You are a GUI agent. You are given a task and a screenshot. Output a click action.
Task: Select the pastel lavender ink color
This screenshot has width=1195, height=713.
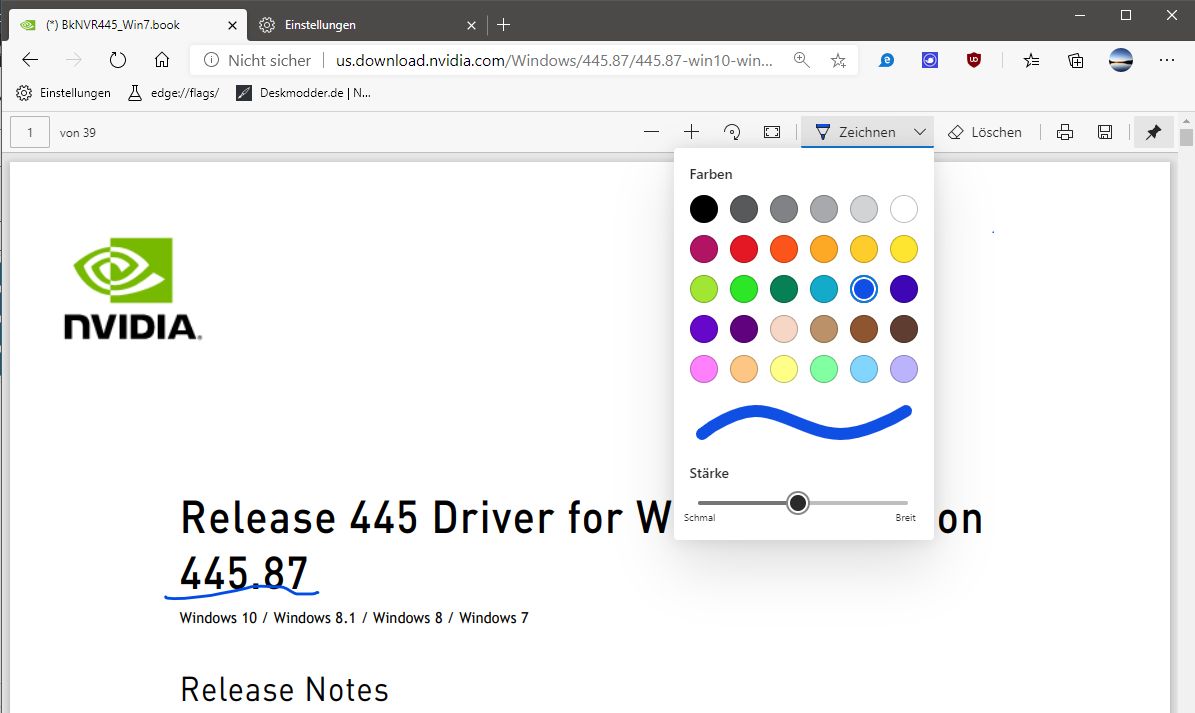904,369
